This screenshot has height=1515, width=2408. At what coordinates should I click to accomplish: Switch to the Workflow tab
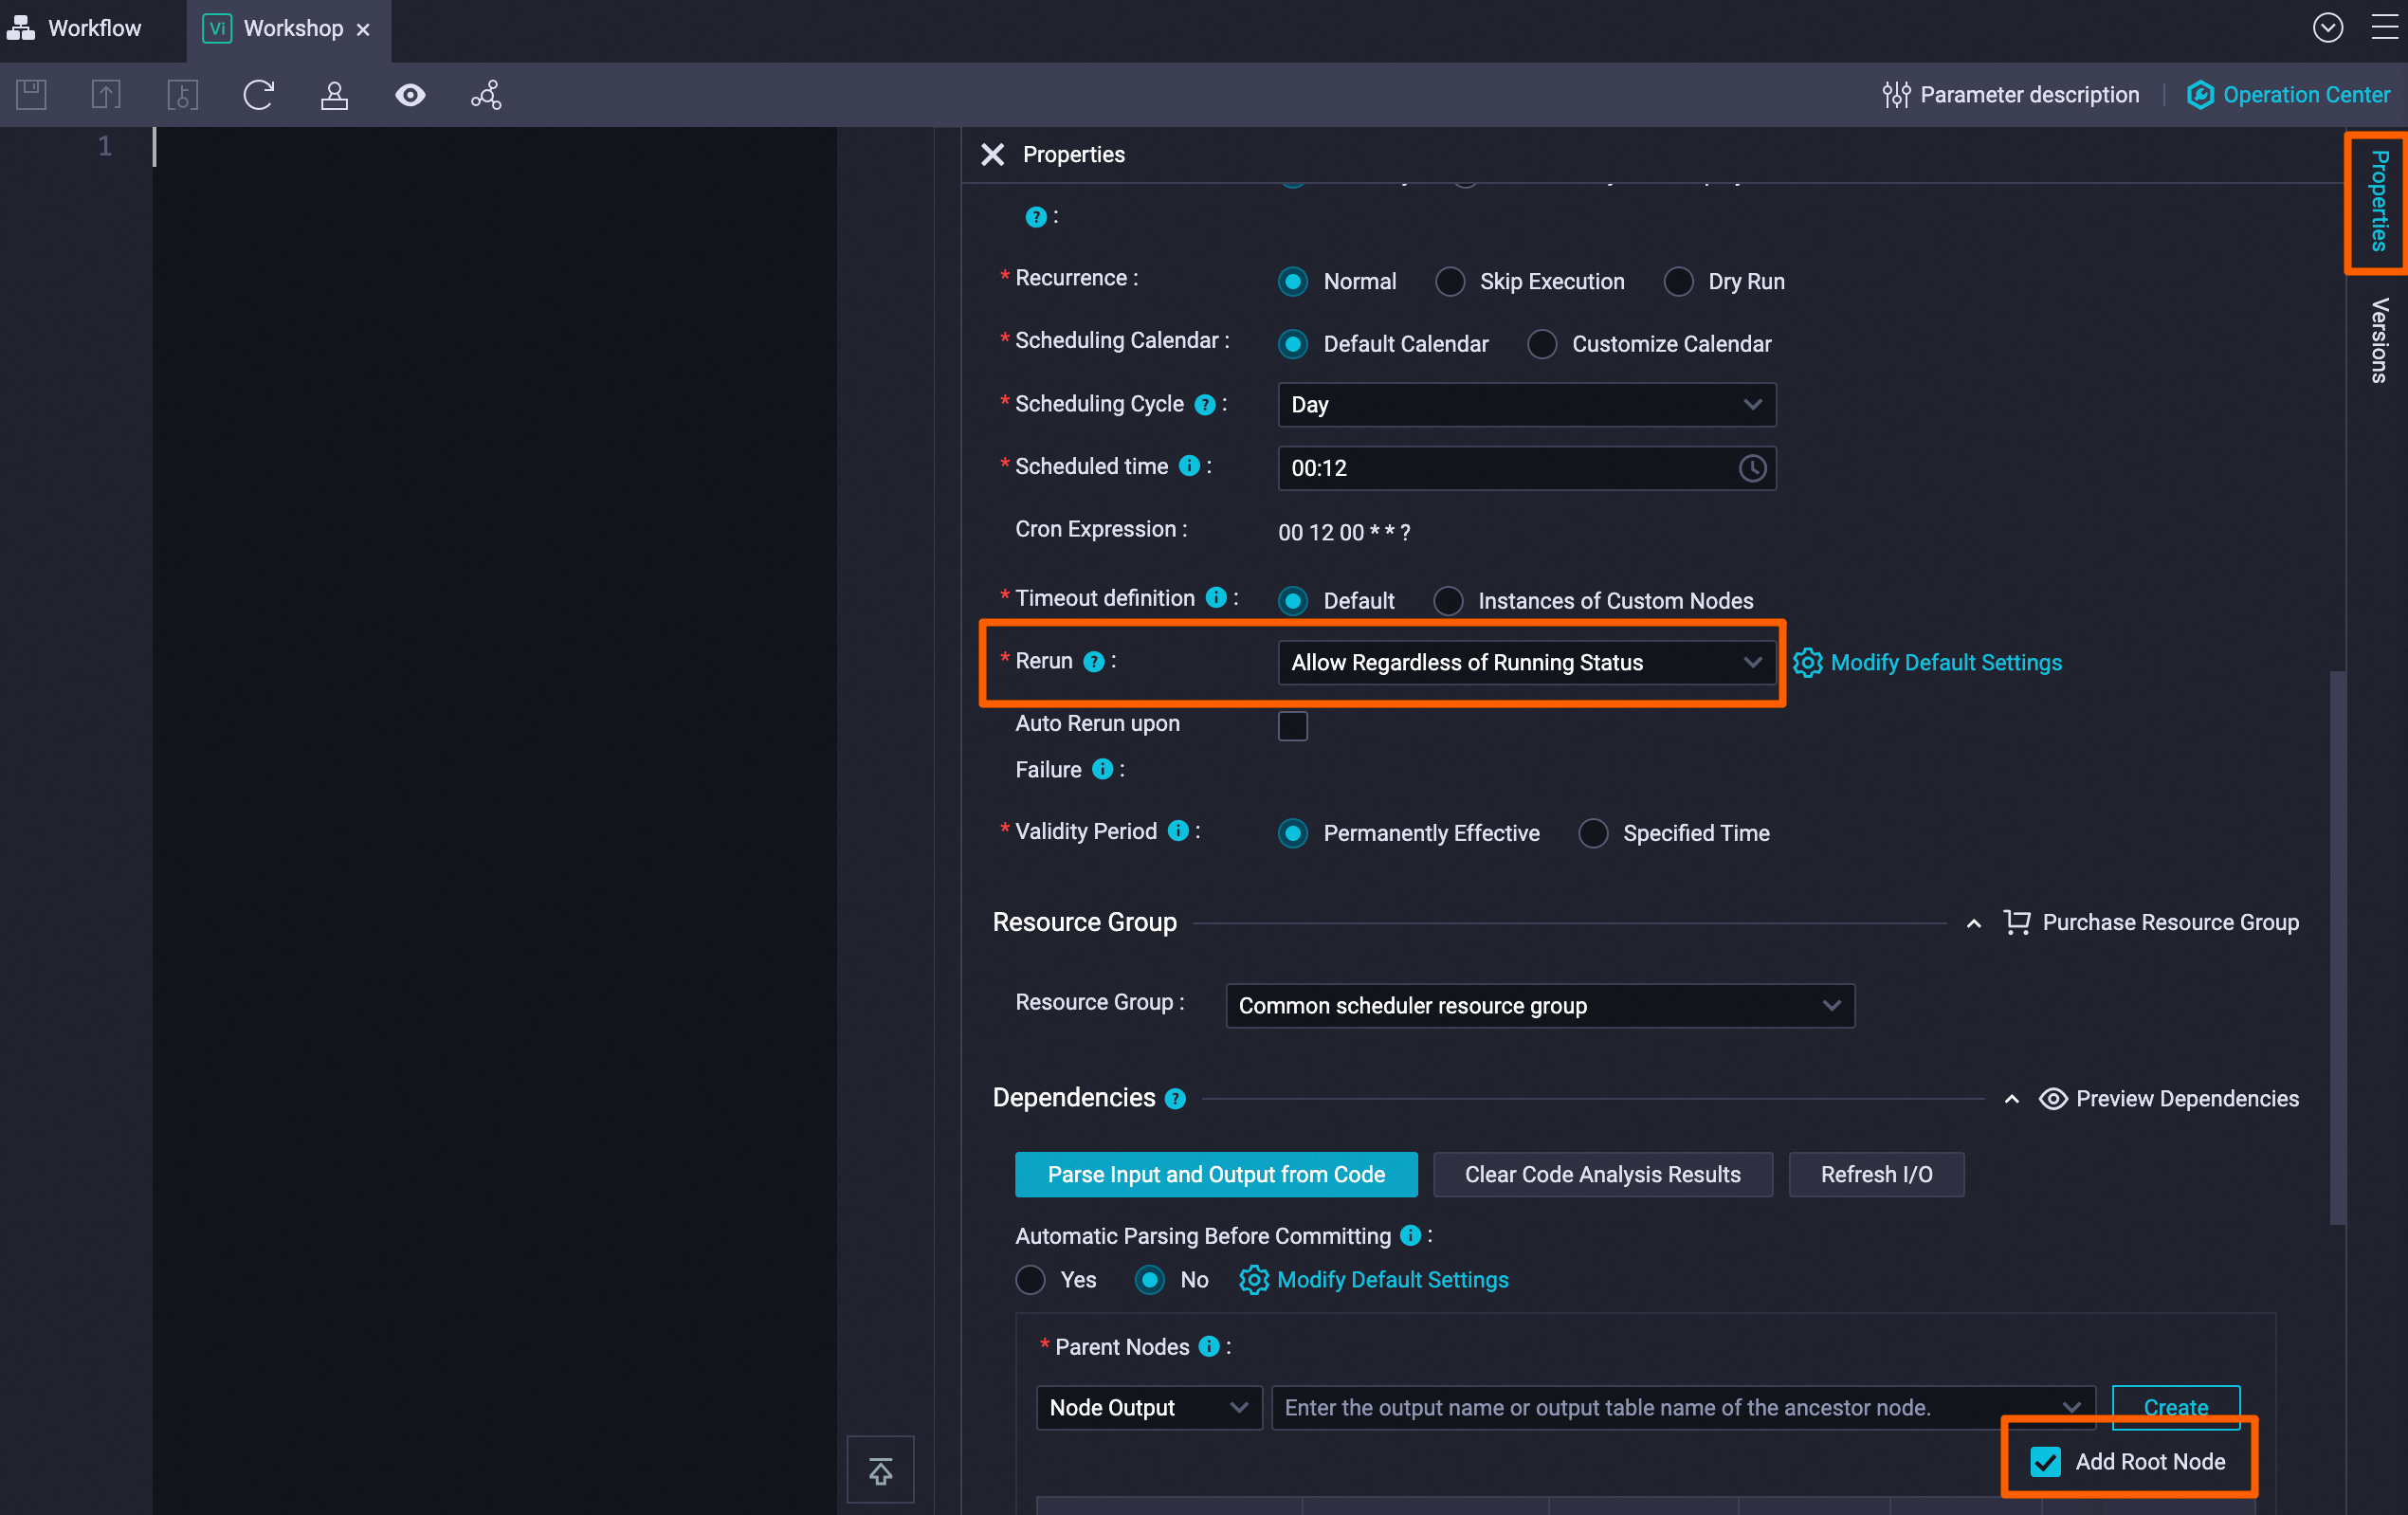(75, 28)
